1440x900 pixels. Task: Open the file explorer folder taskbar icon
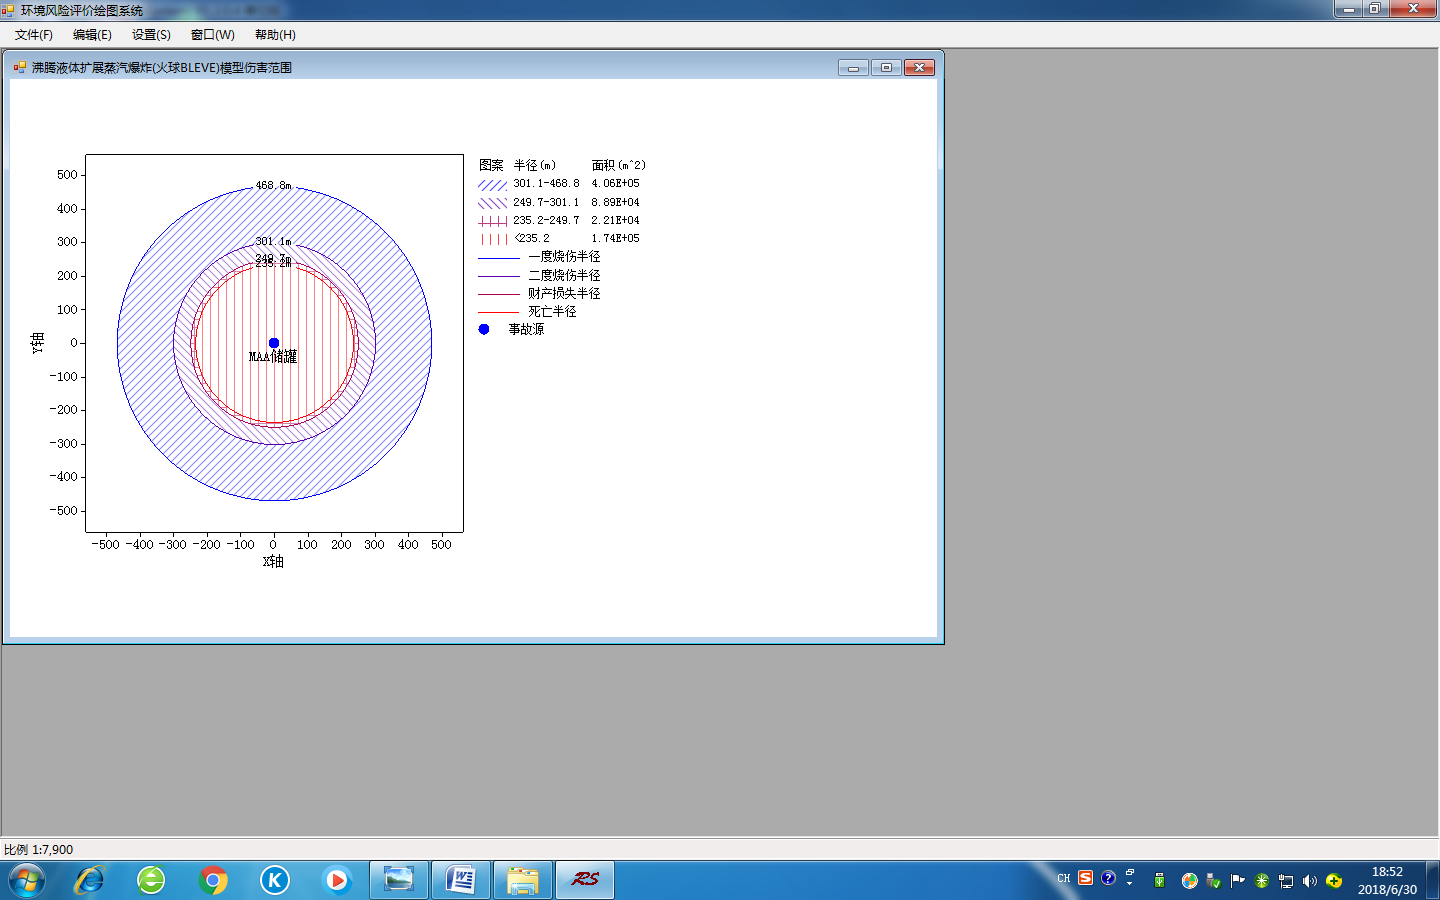coord(523,880)
